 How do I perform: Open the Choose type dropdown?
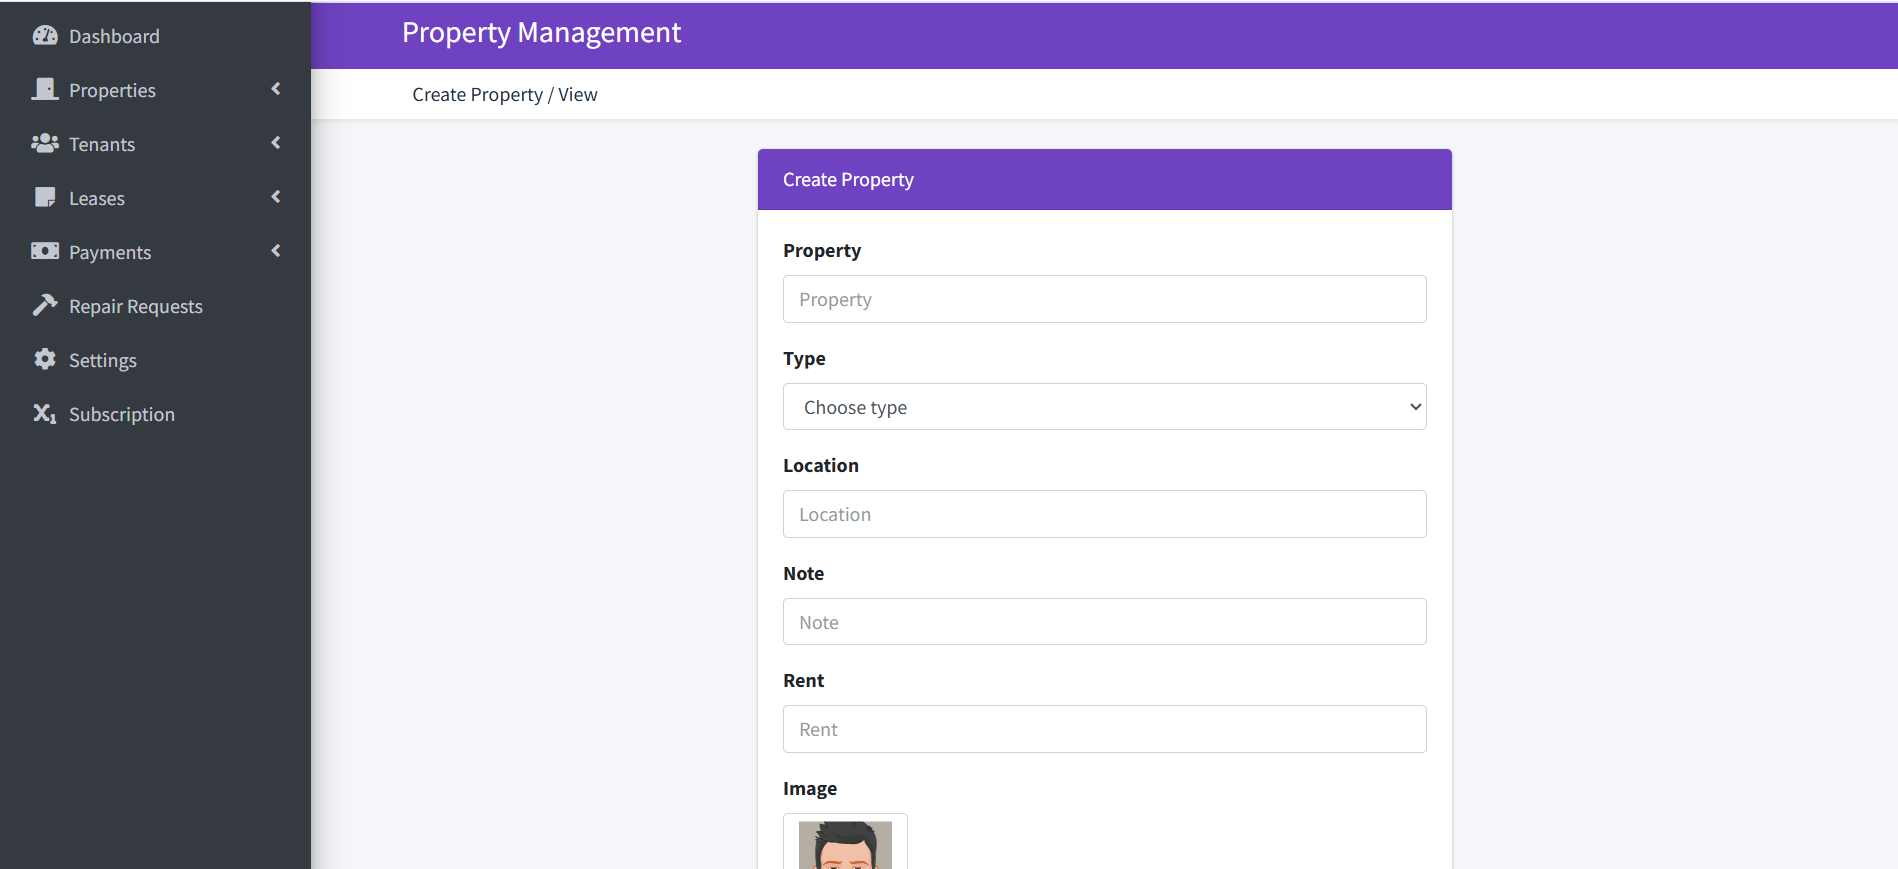tap(1104, 407)
